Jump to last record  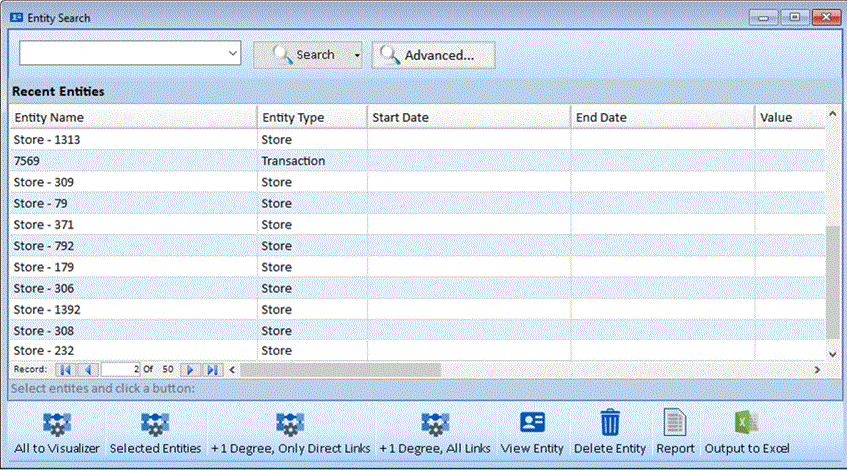coord(212,370)
